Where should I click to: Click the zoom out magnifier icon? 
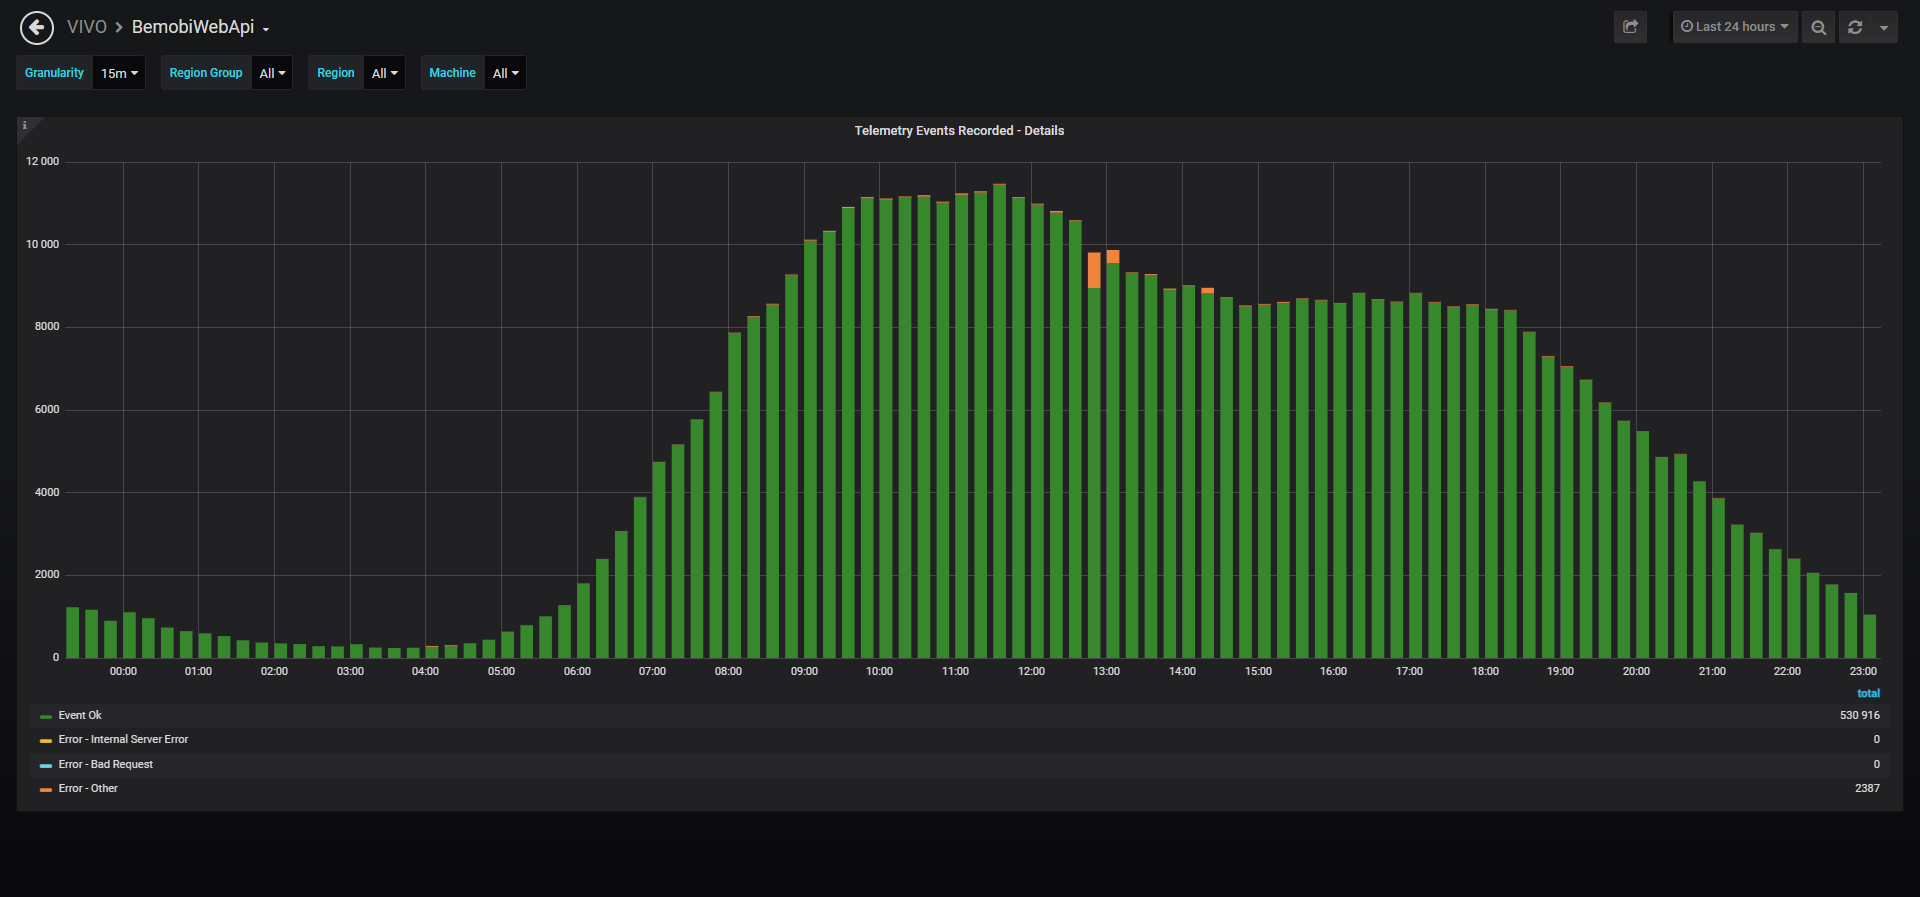pos(1819,27)
